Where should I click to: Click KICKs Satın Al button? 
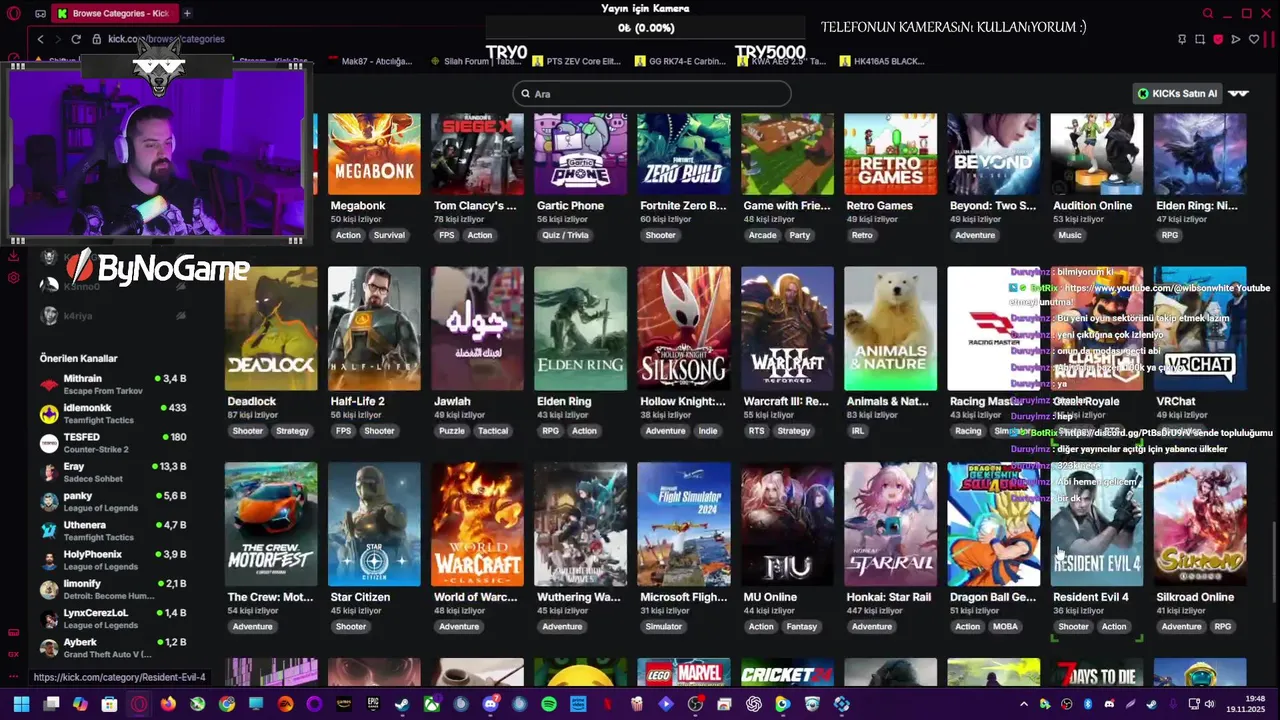[1178, 94]
